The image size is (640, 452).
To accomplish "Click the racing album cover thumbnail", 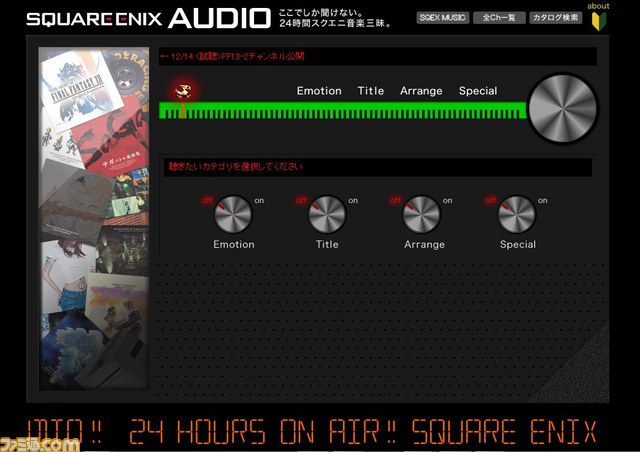I will 128,73.
